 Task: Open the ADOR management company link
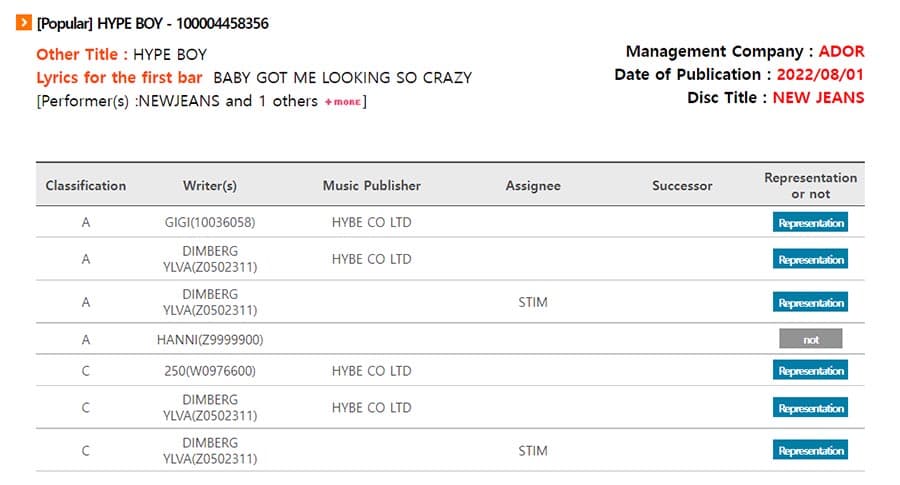841,51
